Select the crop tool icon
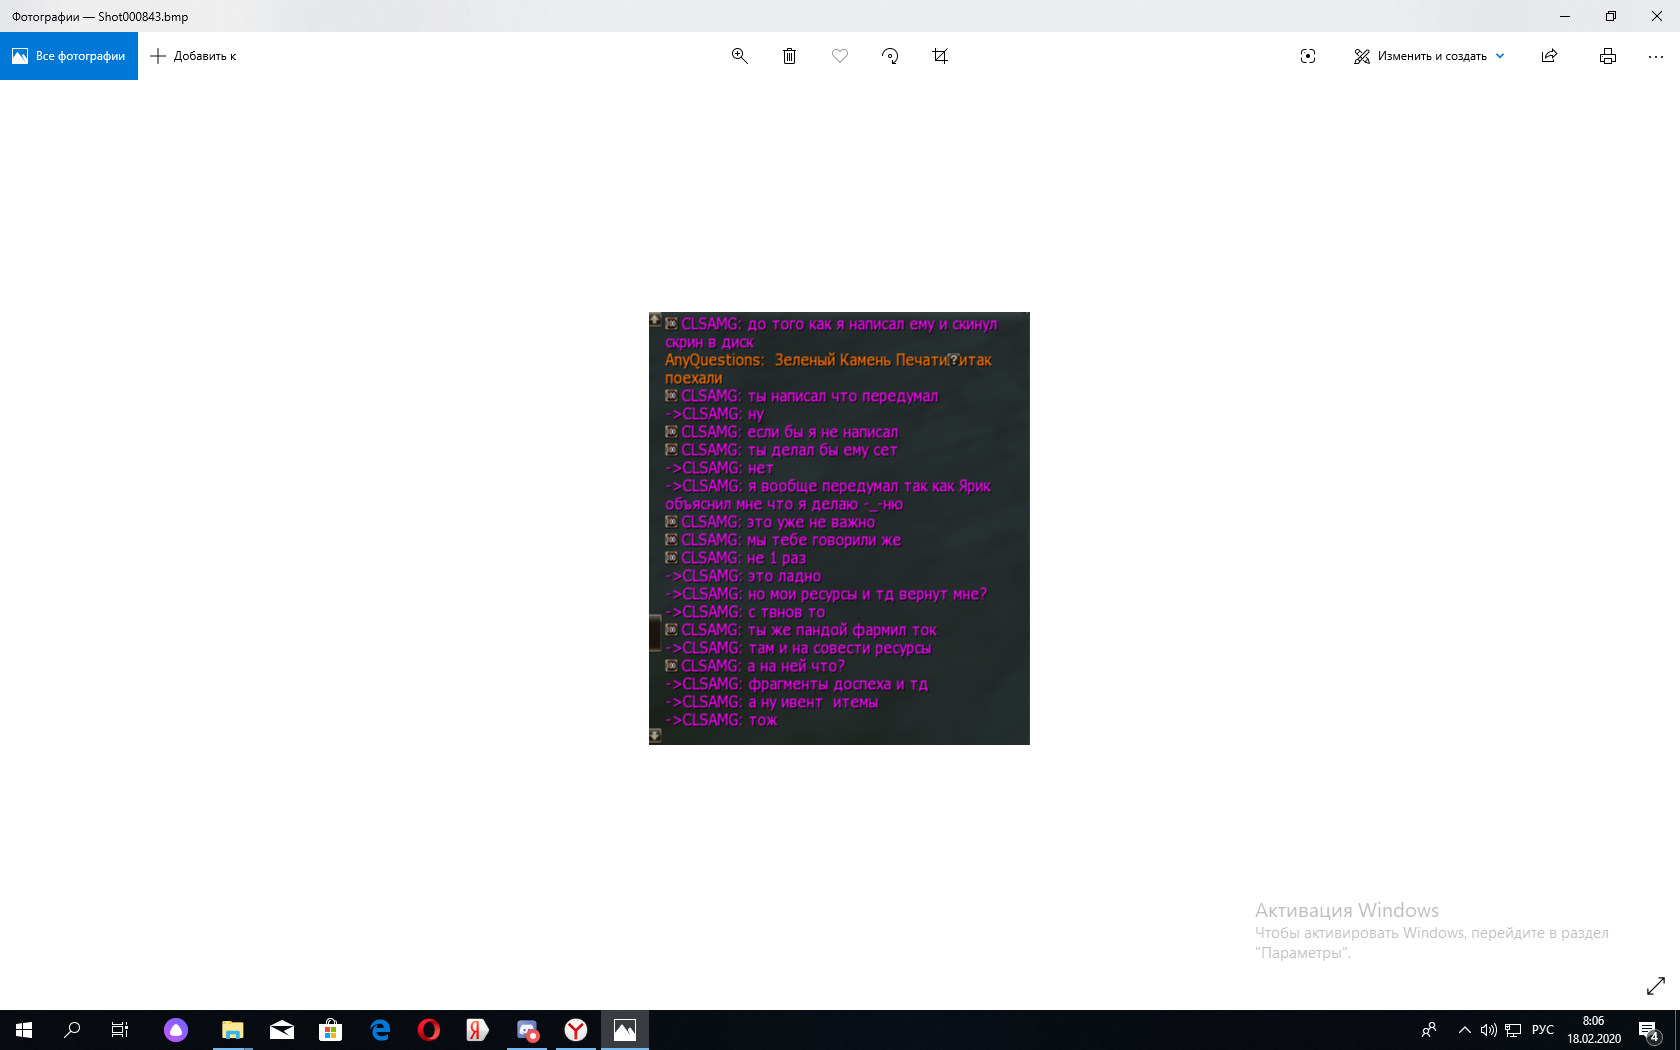Viewport: 1680px width, 1050px height. pos(940,56)
